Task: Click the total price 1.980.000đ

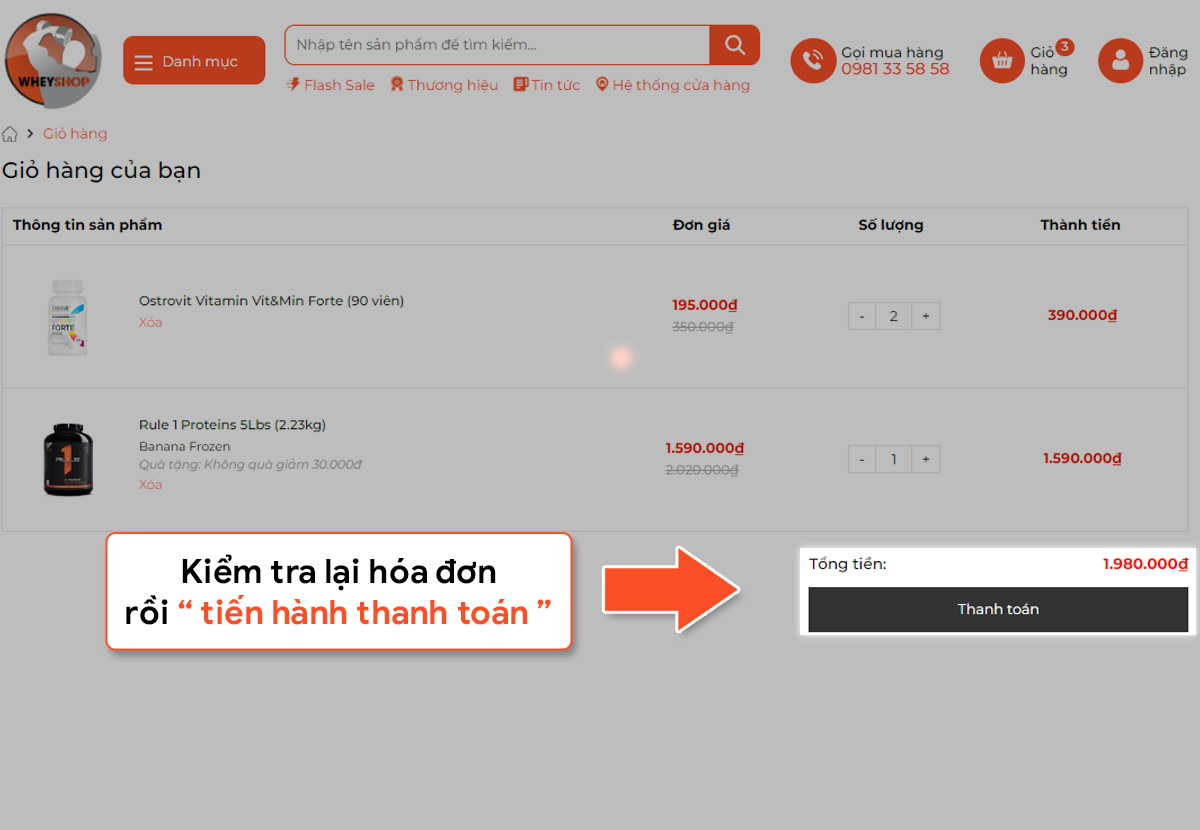Action: click(x=1145, y=564)
